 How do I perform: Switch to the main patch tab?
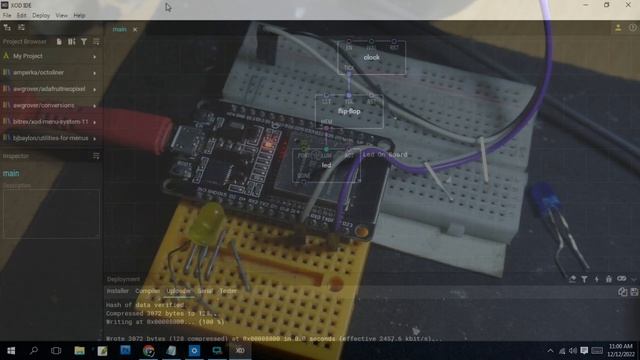pyautogui.click(x=120, y=29)
